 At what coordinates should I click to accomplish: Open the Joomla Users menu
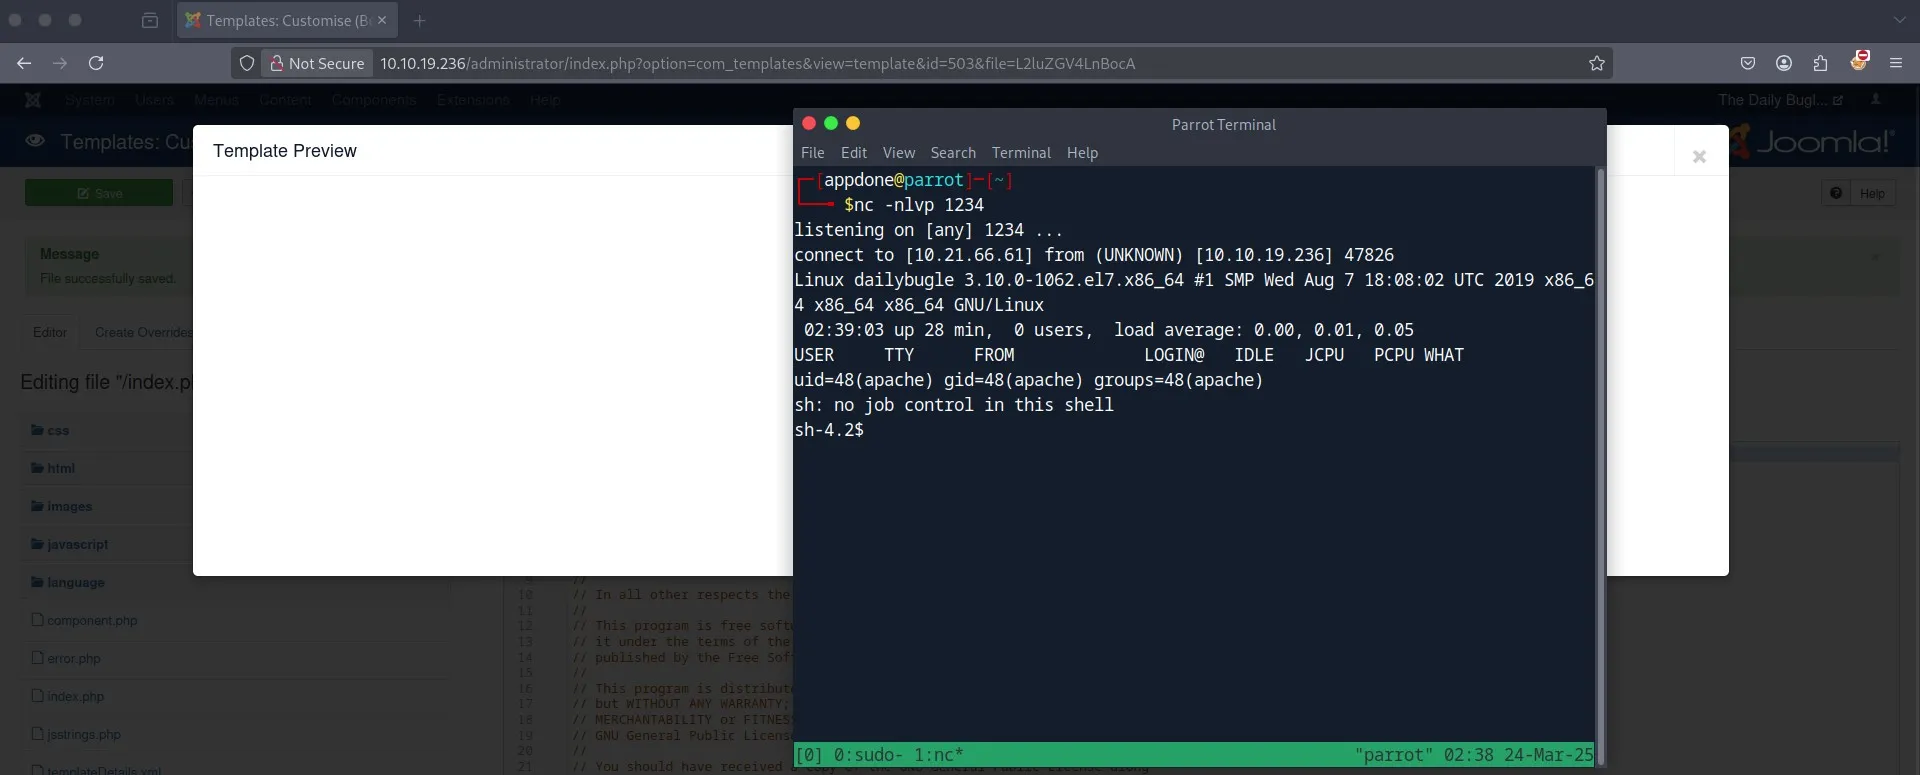(x=154, y=100)
